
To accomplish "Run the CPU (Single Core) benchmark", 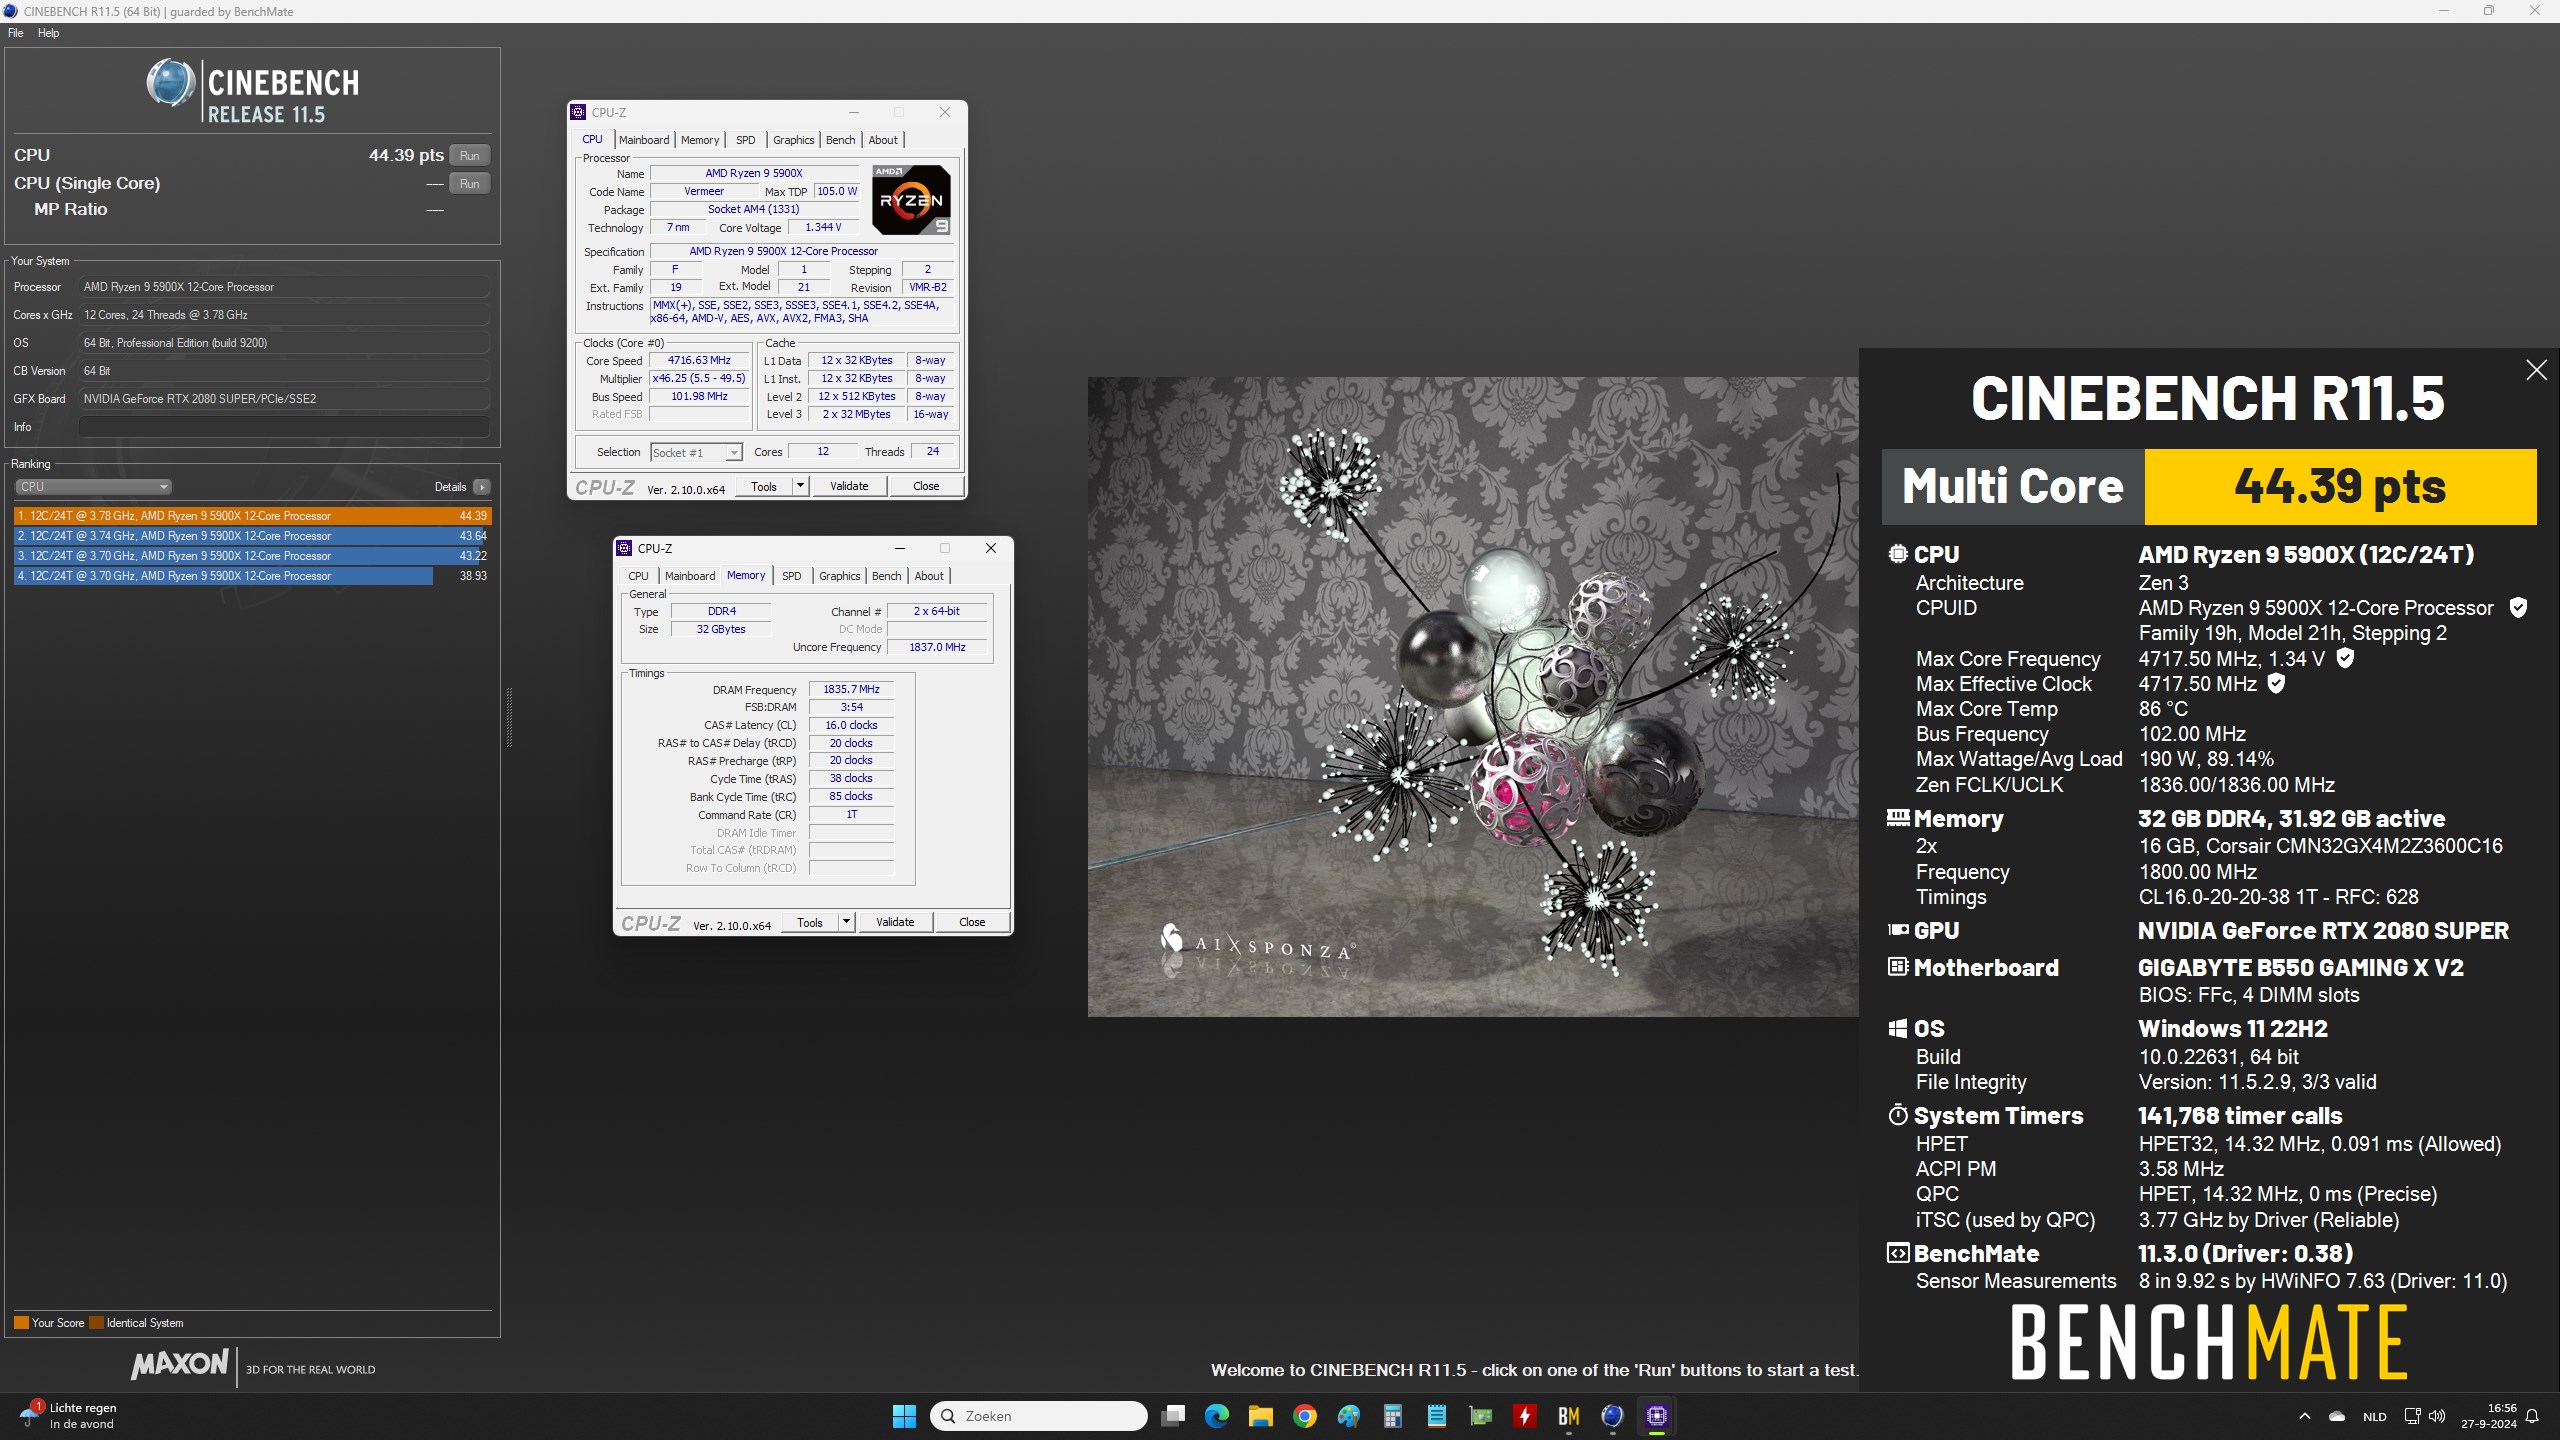I will click(470, 183).
